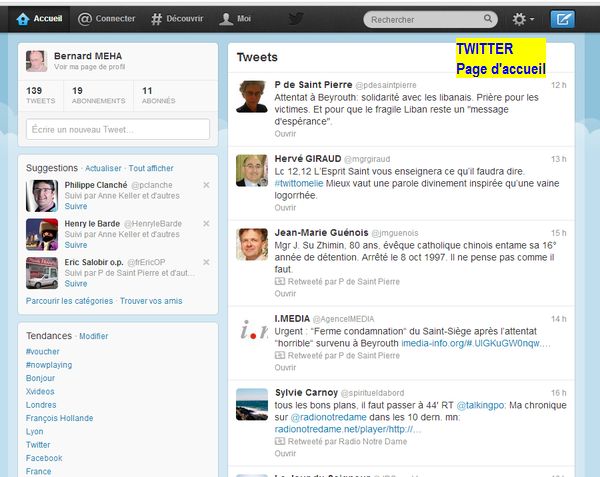
Task: Open the François Hollande trend
Action: [59, 418]
